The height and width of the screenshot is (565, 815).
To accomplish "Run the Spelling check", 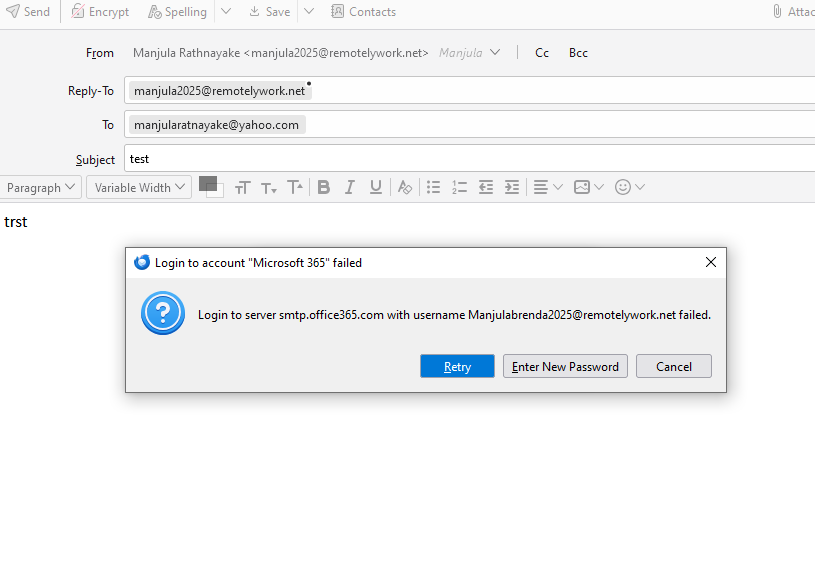I will click(178, 11).
